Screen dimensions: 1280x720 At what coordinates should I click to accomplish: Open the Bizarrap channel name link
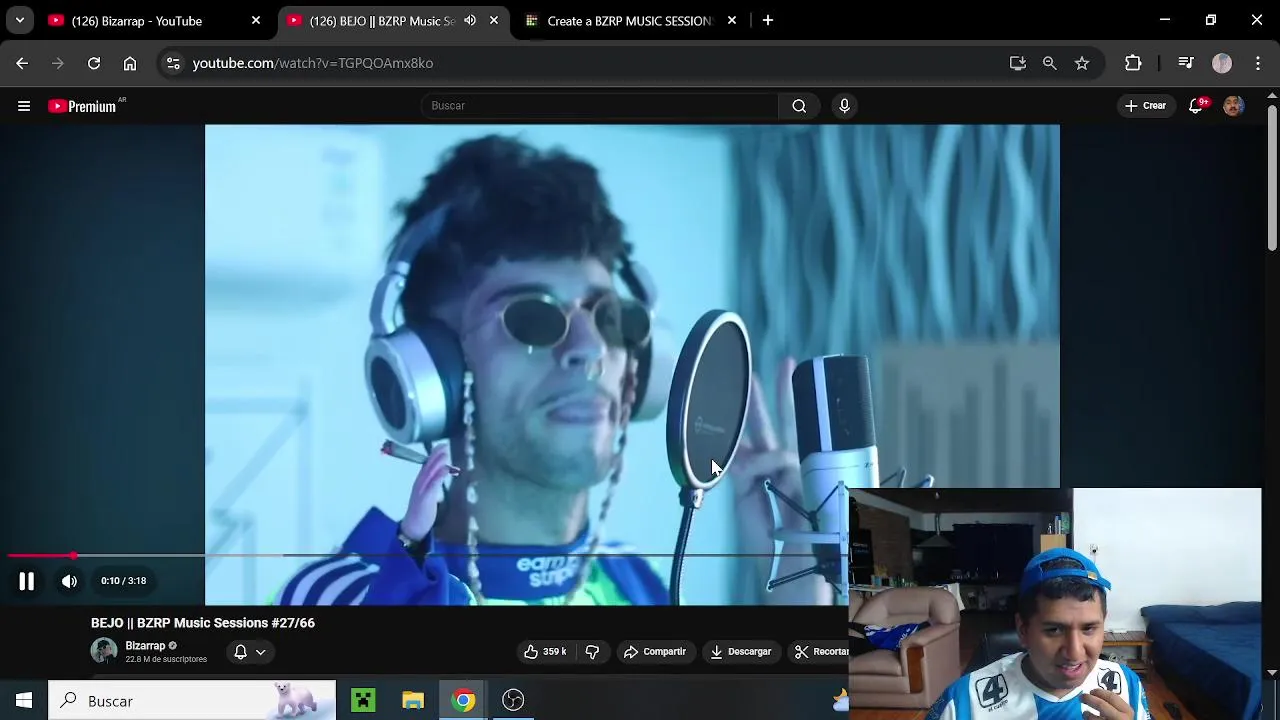[x=145, y=646]
